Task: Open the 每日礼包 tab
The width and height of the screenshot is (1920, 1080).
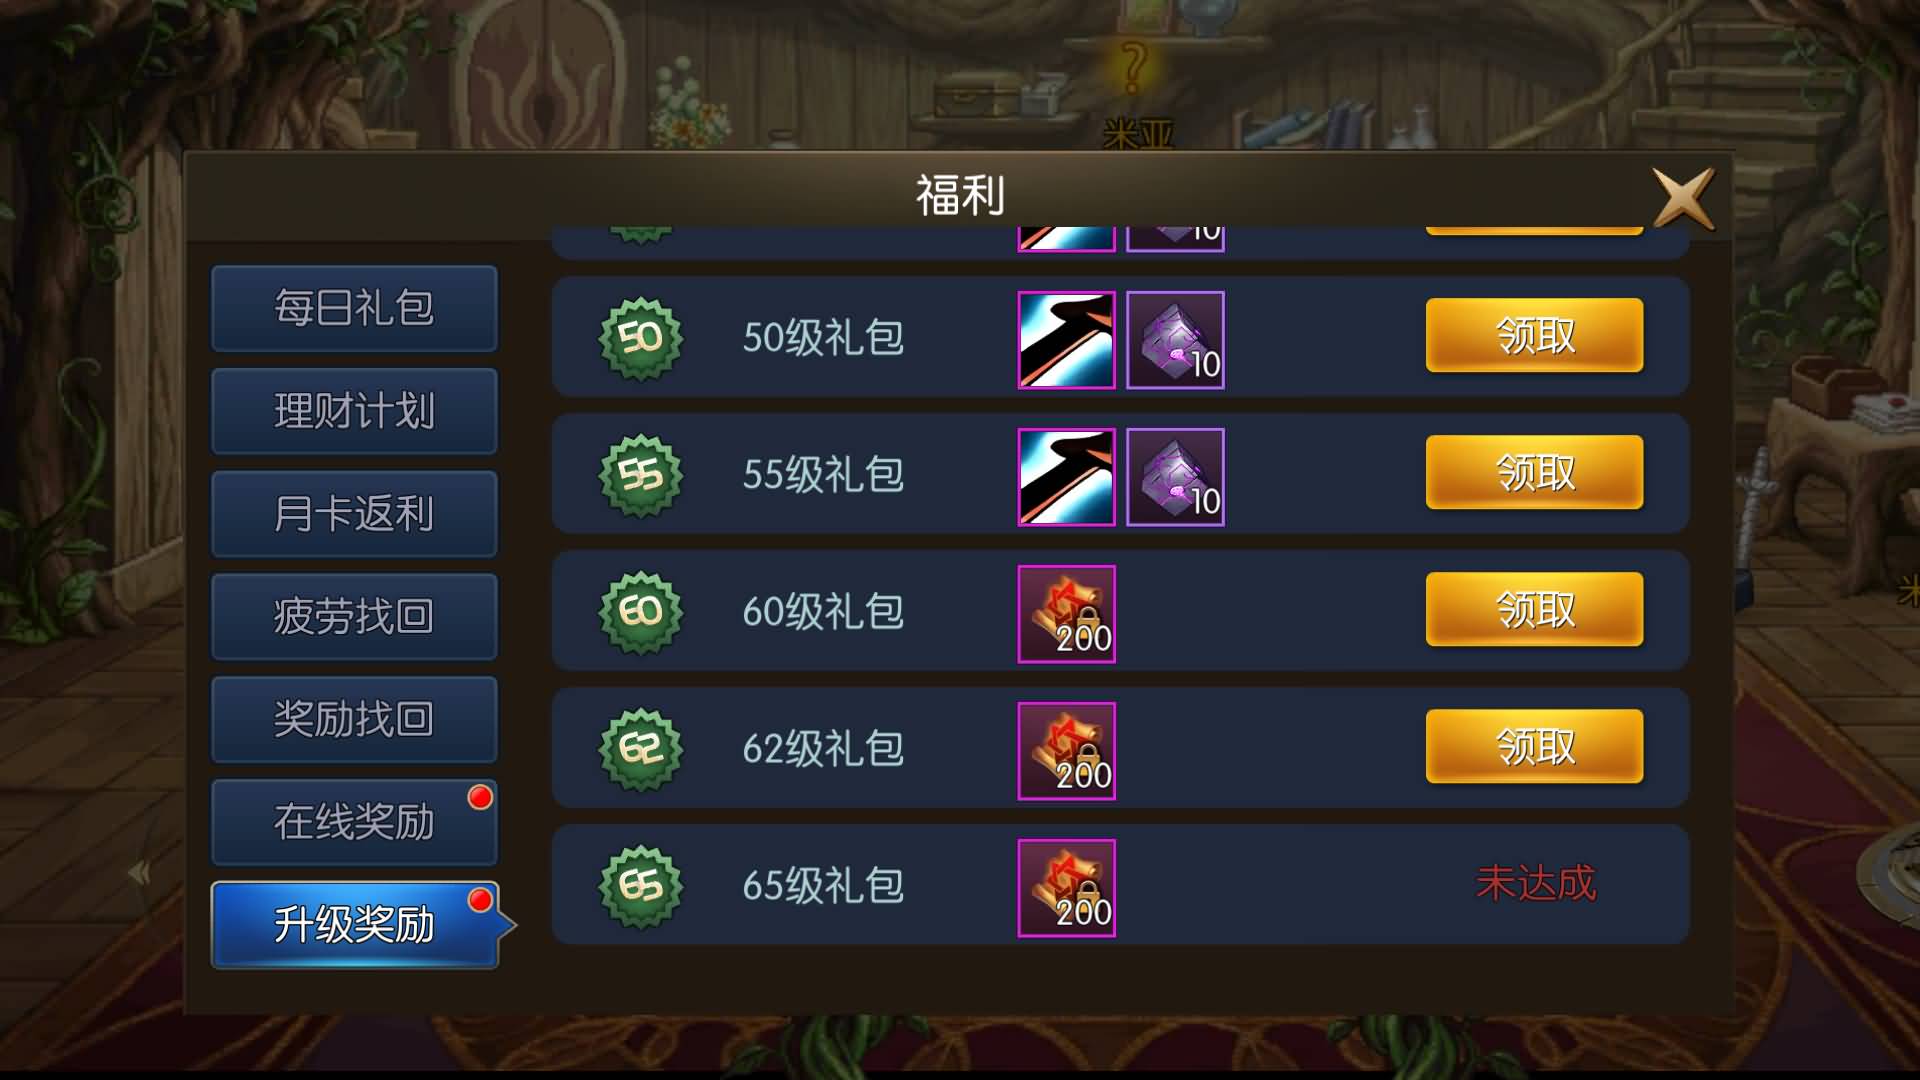Action: pos(354,308)
